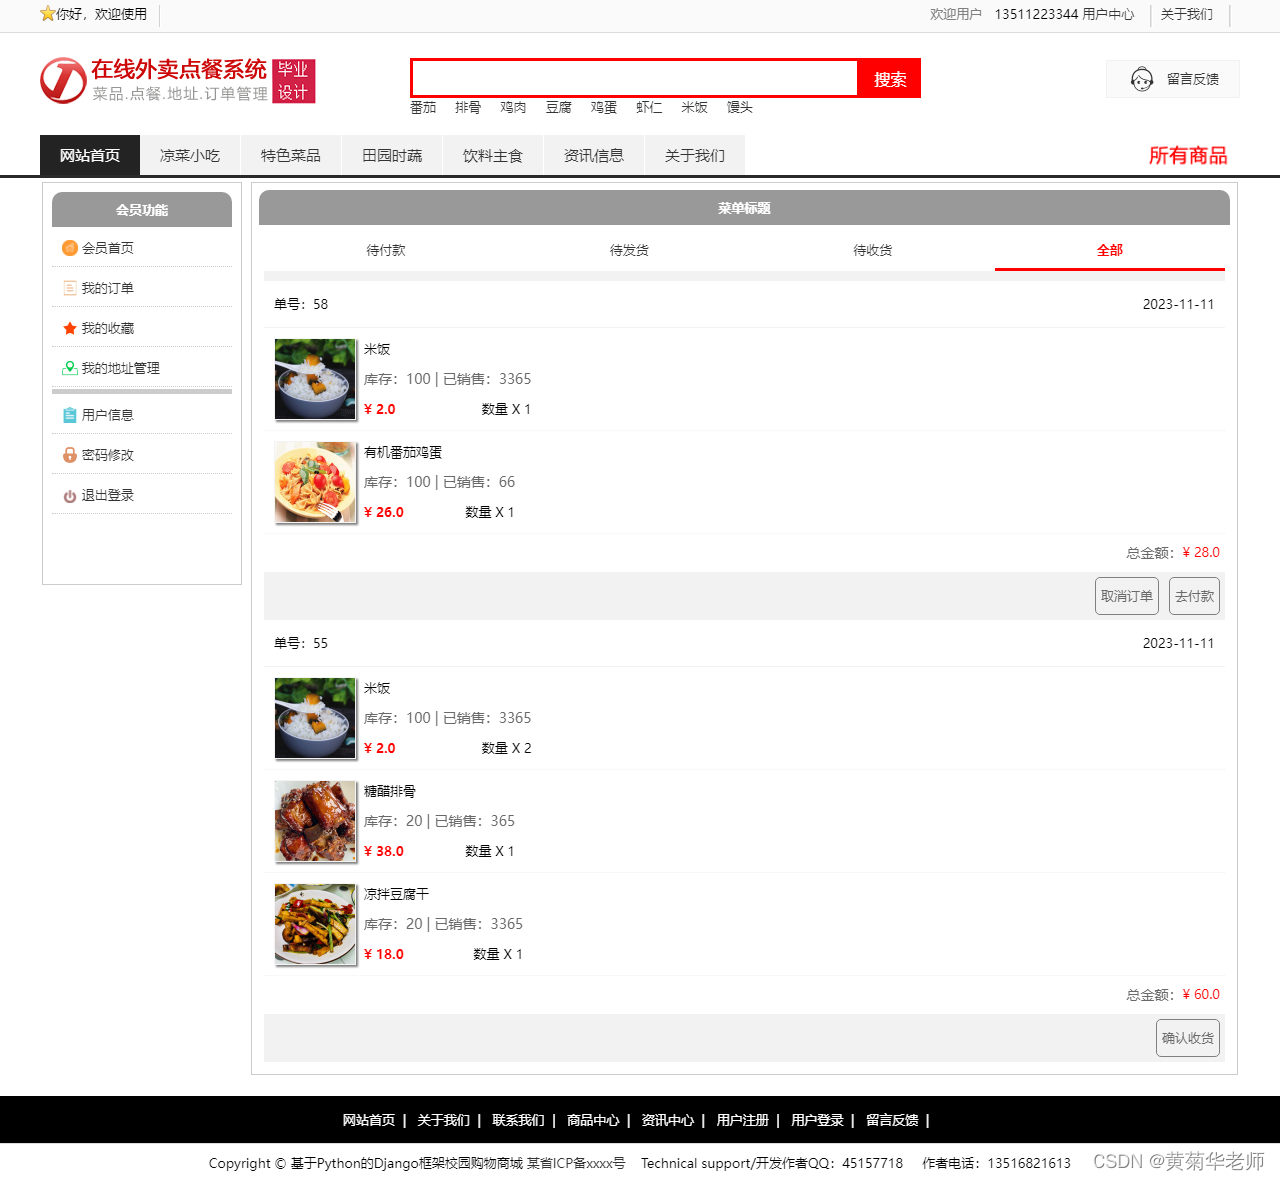Click the 鸡蛋 search keyword
Image resolution: width=1280 pixels, height=1181 pixels.
click(x=604, y=107)
